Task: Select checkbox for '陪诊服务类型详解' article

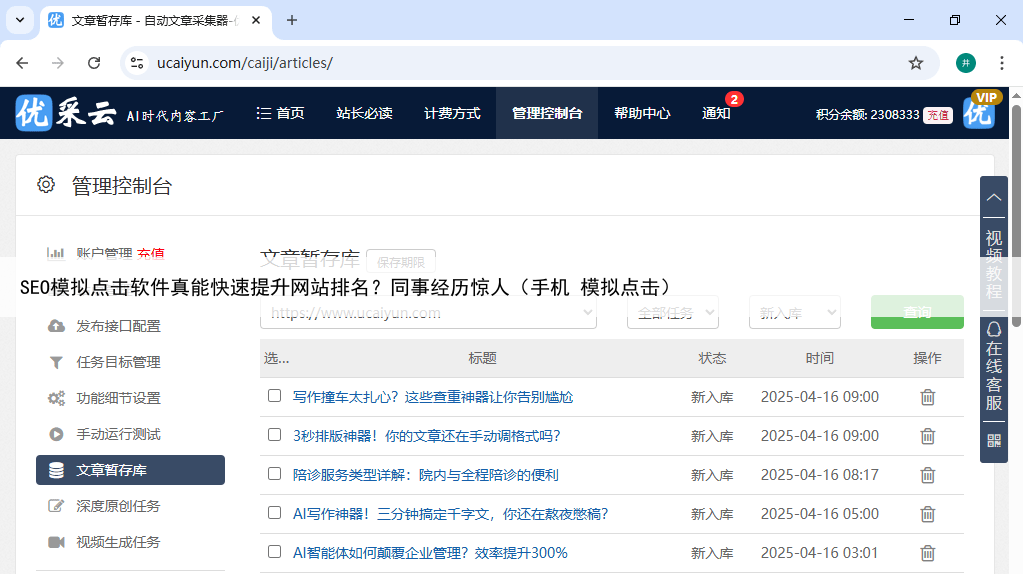Action: coord(275,474)
